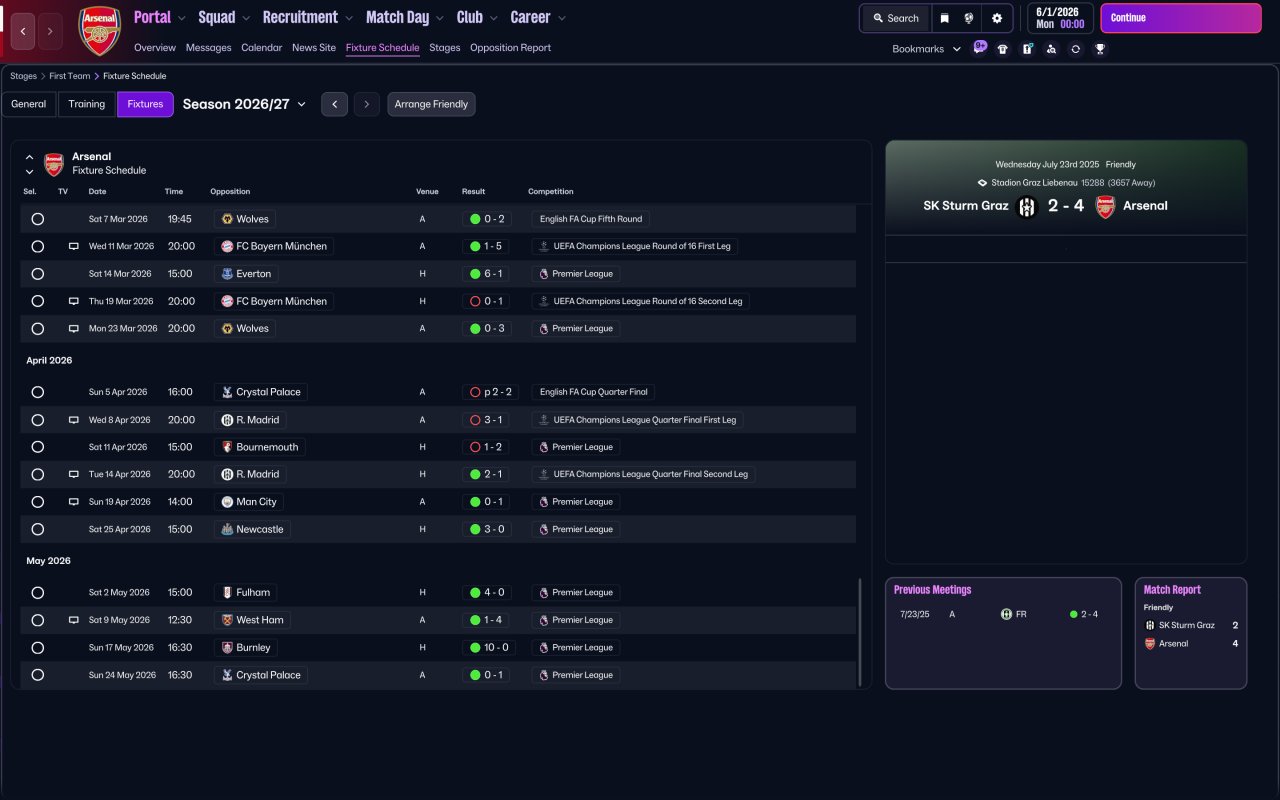This screenshot has height=800, width=1280.
Task: Click the bookmark icon beside Search
Action: click(x=944, y=18)
